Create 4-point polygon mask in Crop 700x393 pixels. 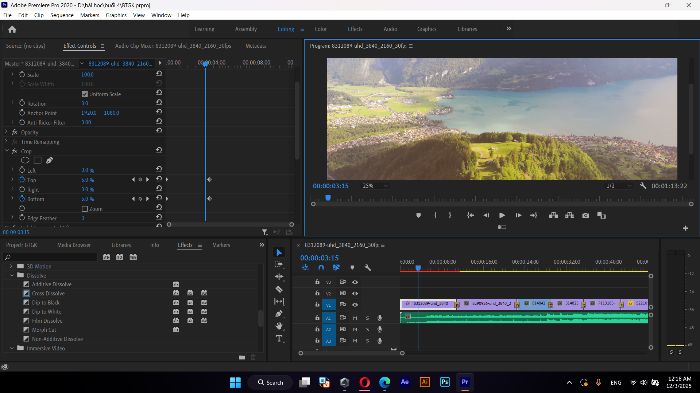point(38,160)
